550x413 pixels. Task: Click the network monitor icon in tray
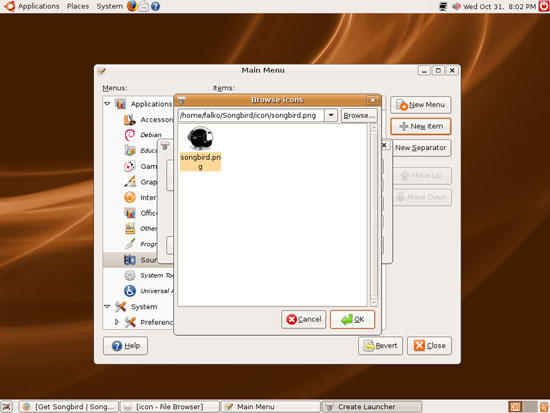(x=443, y=6)
